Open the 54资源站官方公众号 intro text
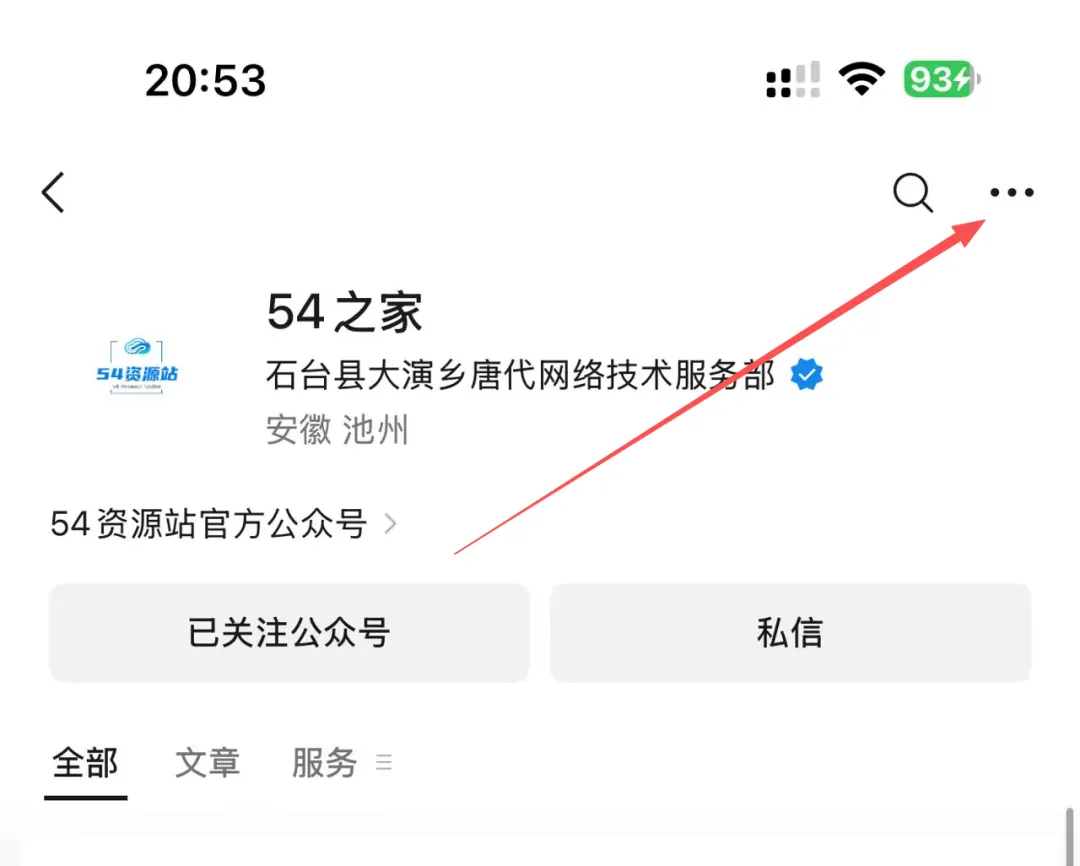The height and width of the screenshot is (866, 1080). (x=209, y=524)
